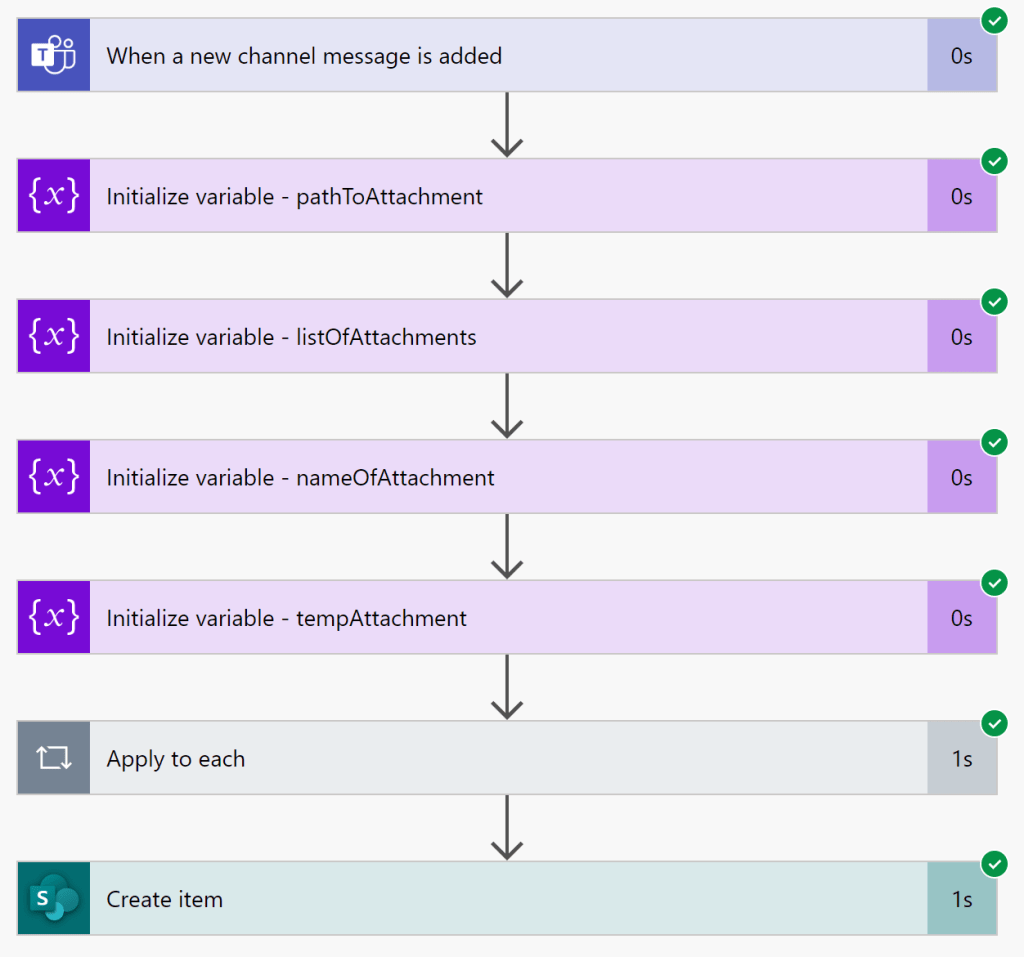The height and width of the screenshot is (957, 1024).
Task: Click the 0s duration on Teams trigger
Action: coord(961,56)
